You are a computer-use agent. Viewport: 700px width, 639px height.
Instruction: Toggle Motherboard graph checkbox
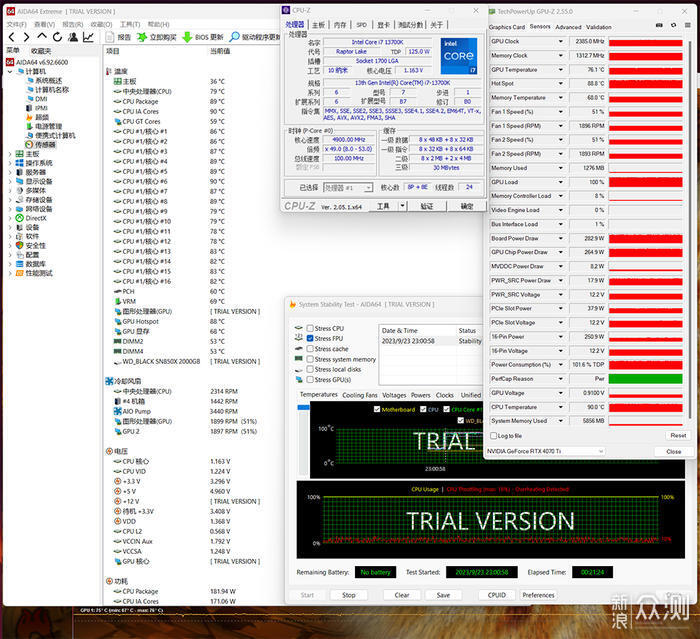(377, 409)
